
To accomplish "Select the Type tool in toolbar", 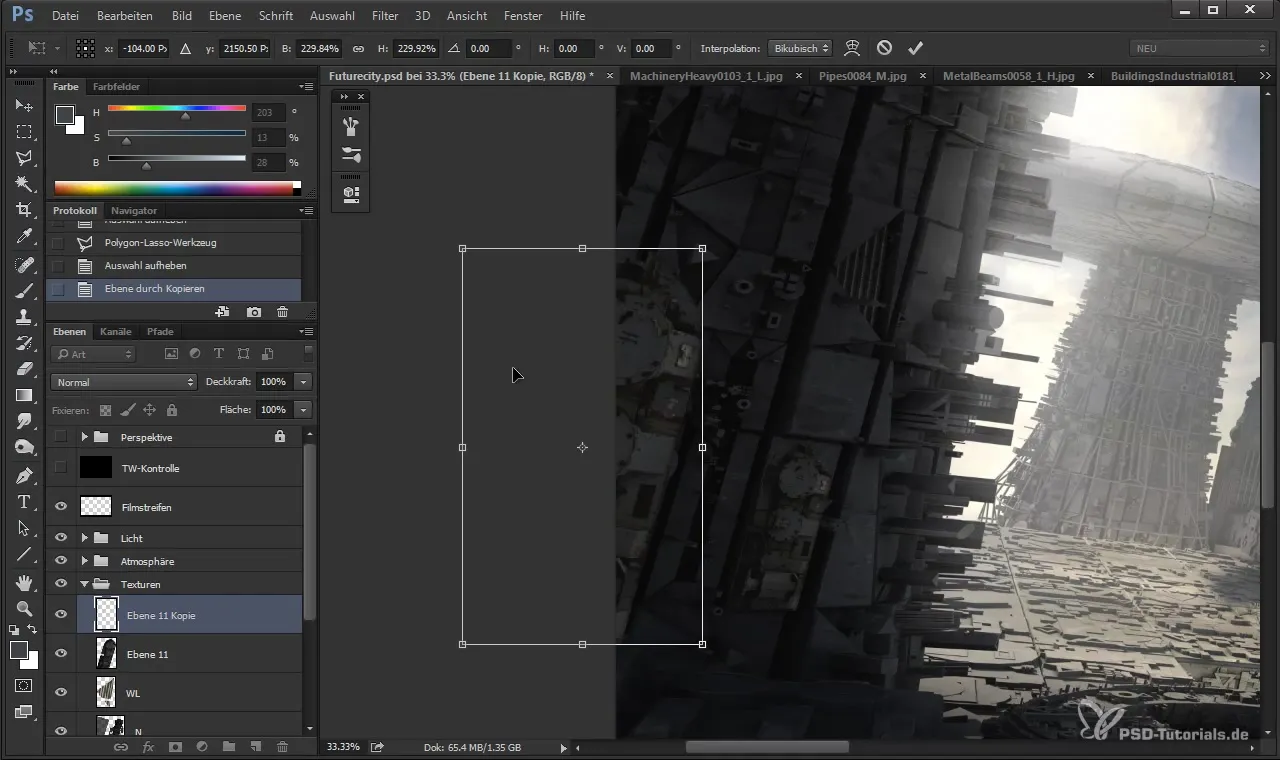I will coord(24,502).
